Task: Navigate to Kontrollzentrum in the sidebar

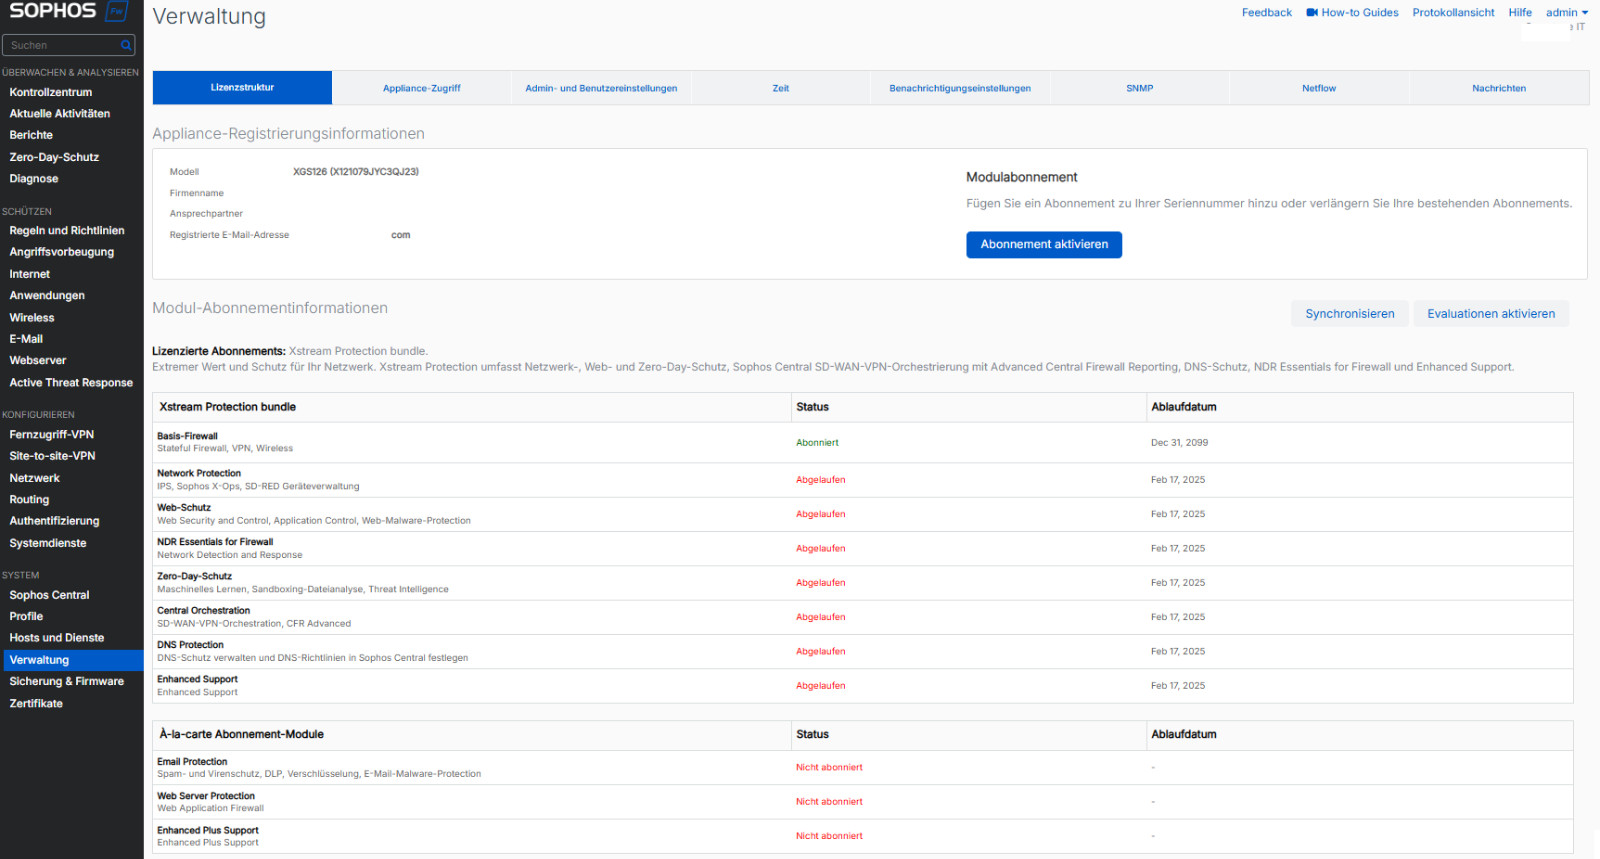Action: (x=51, y=92)
